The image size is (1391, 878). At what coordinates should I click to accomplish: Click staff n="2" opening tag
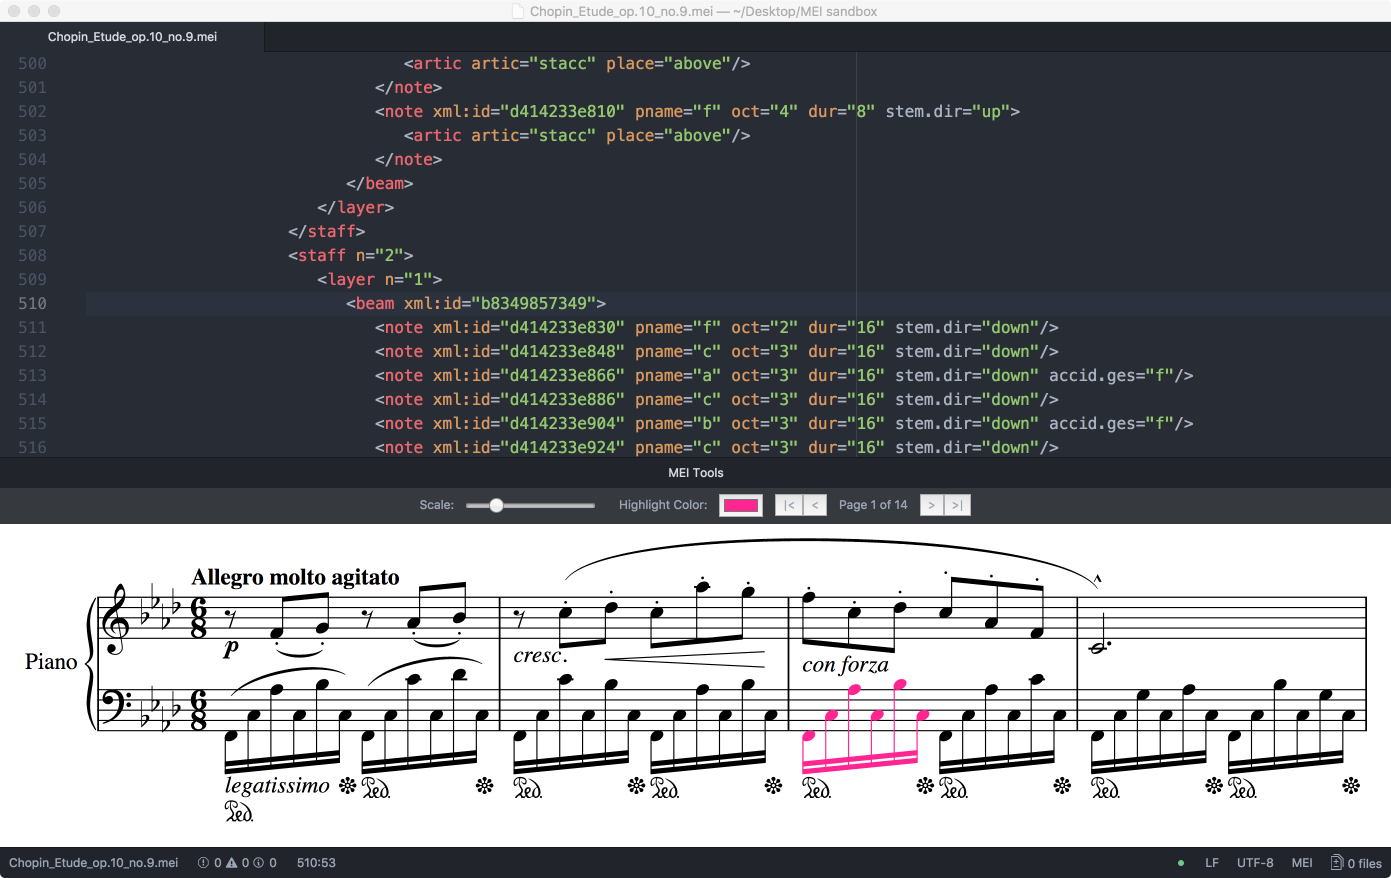coord(351,255)
